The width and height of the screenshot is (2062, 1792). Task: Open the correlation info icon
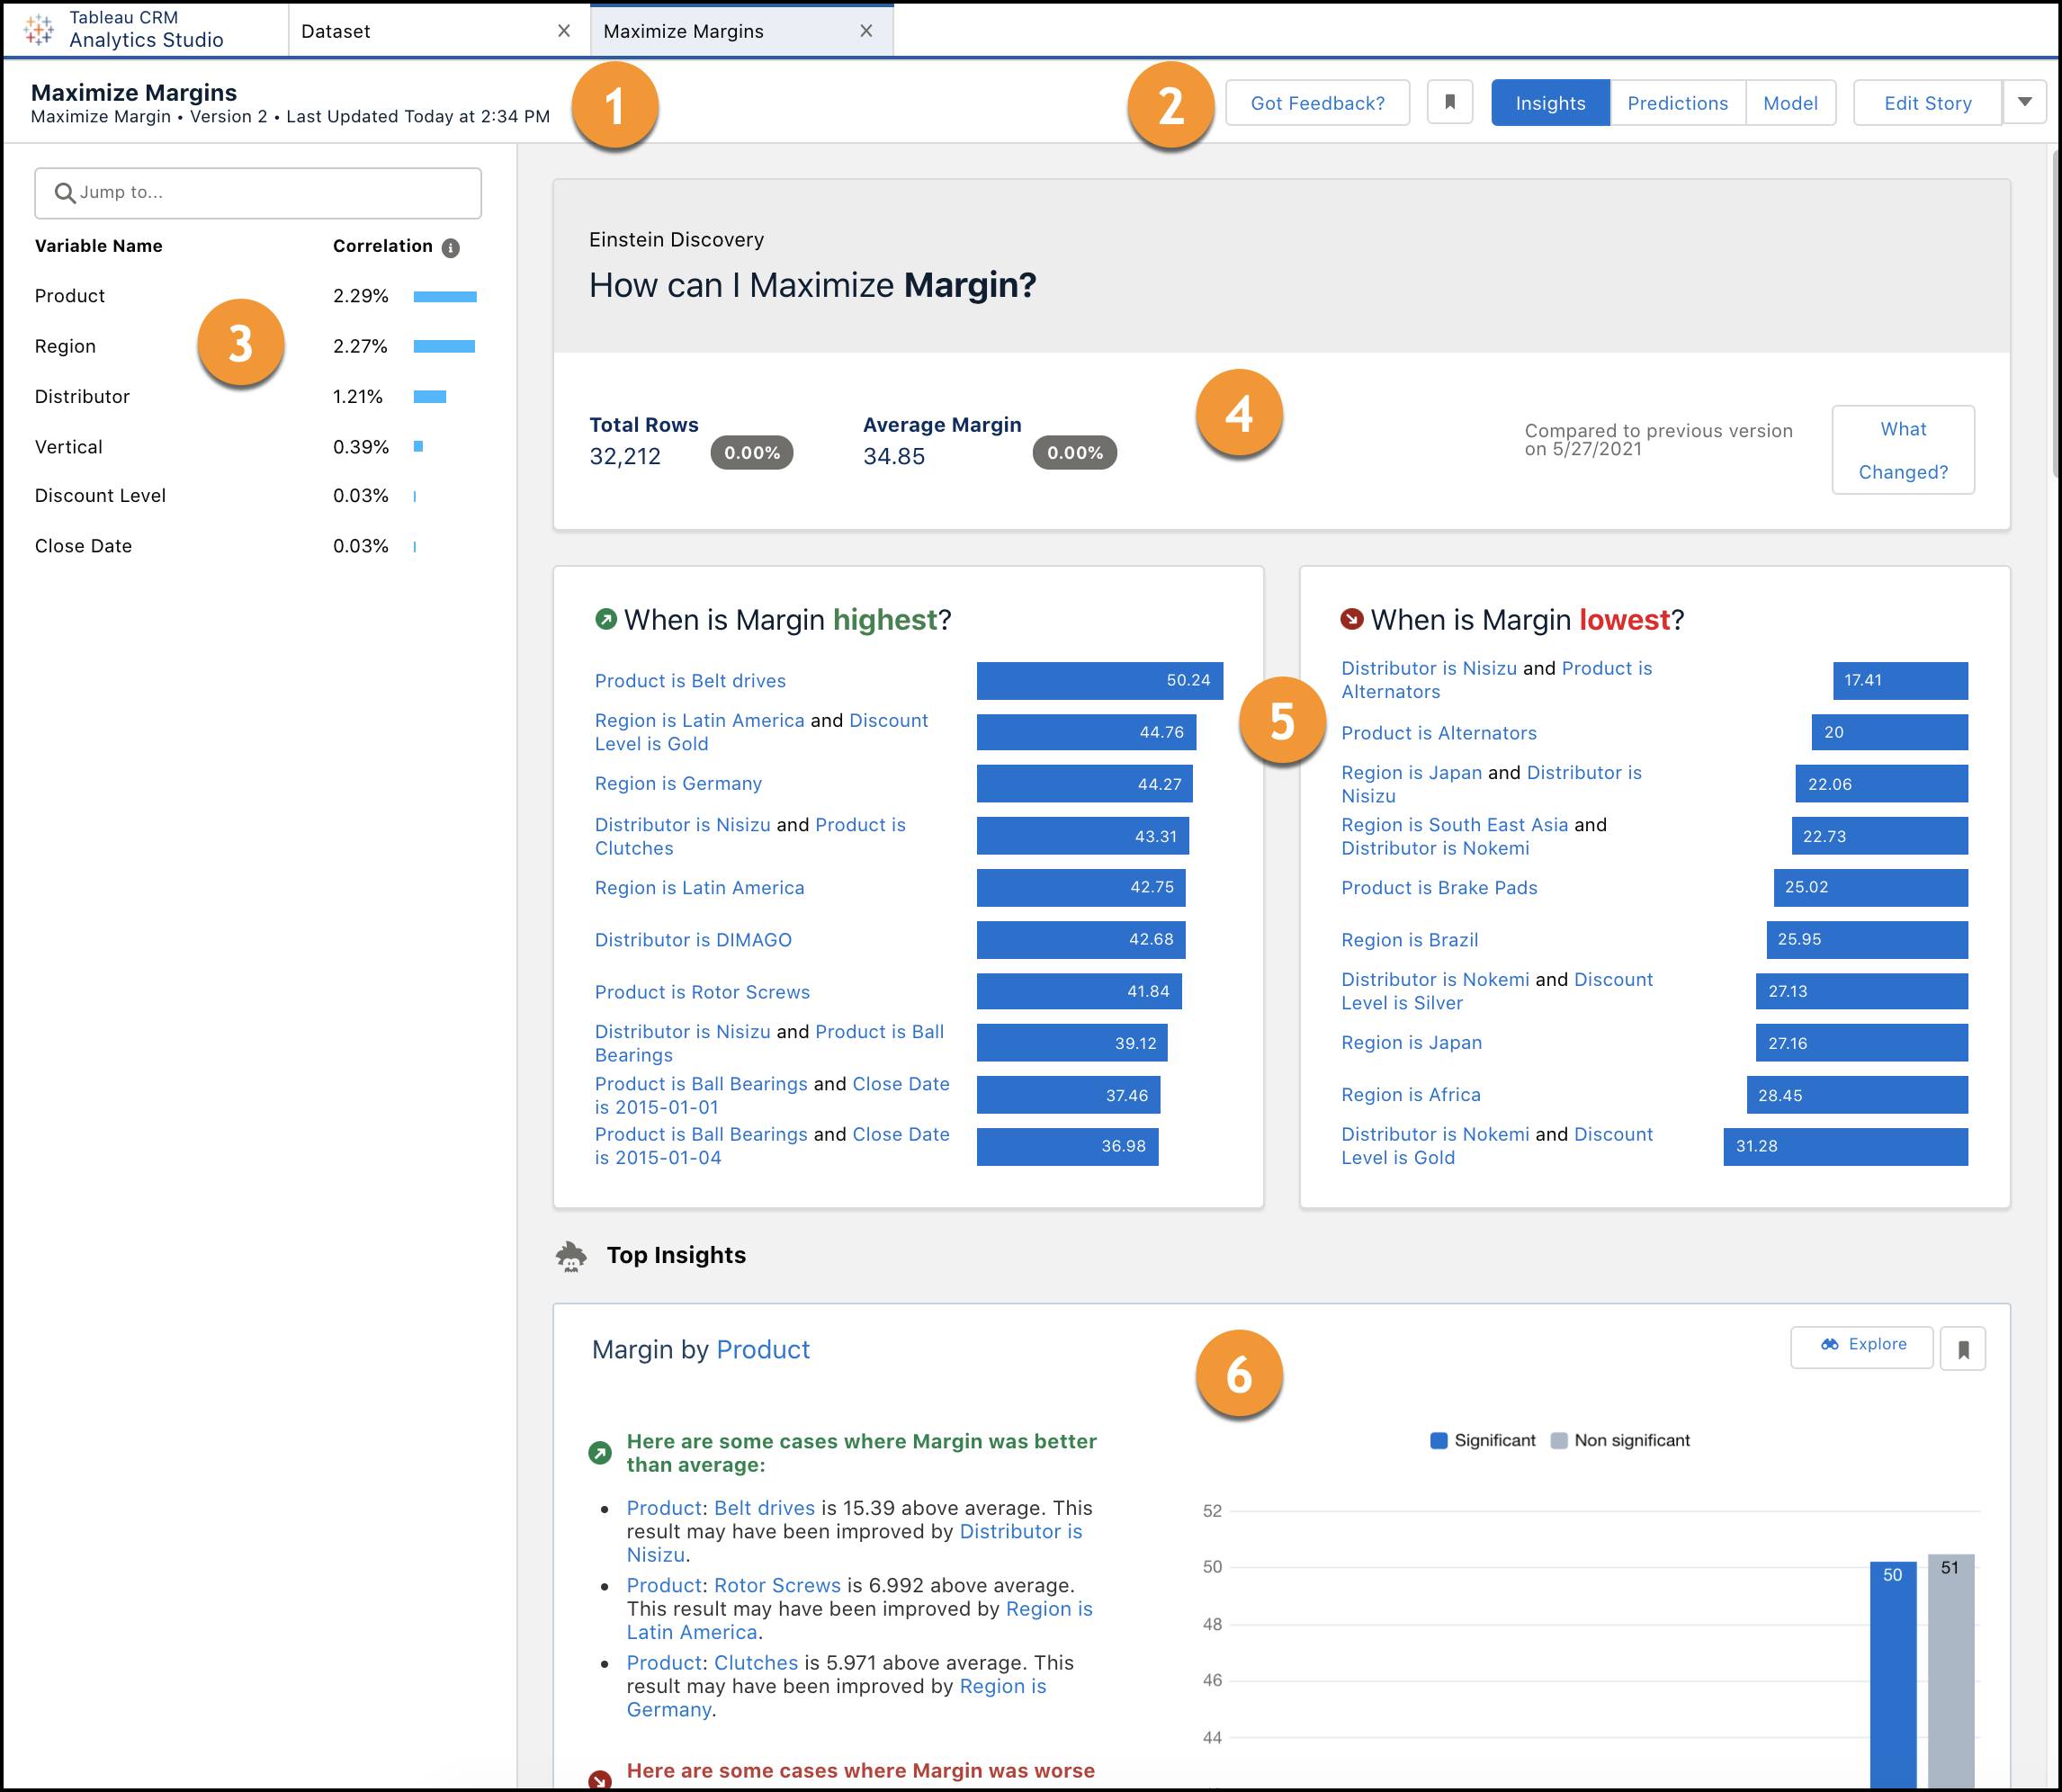(x=451, y=248)
